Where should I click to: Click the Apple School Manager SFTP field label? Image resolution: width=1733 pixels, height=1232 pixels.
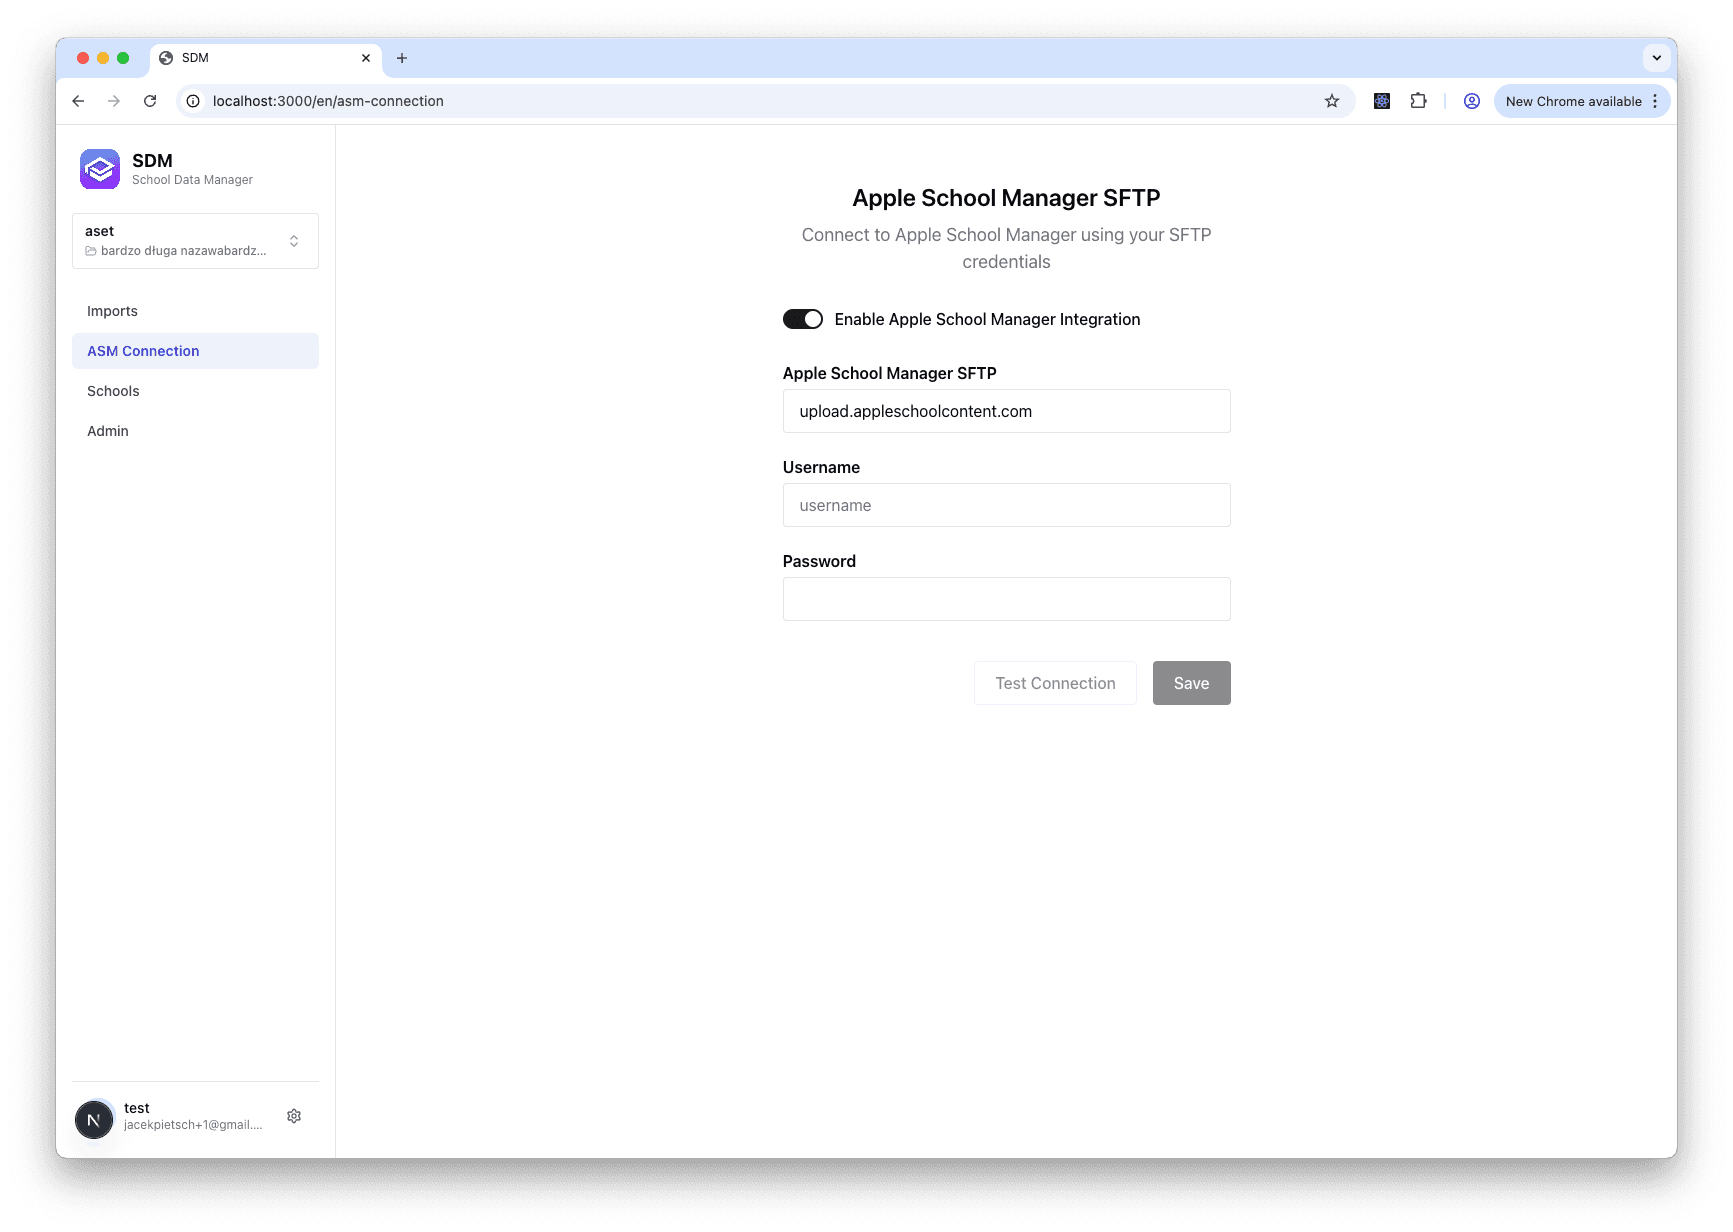click(889, 373)
